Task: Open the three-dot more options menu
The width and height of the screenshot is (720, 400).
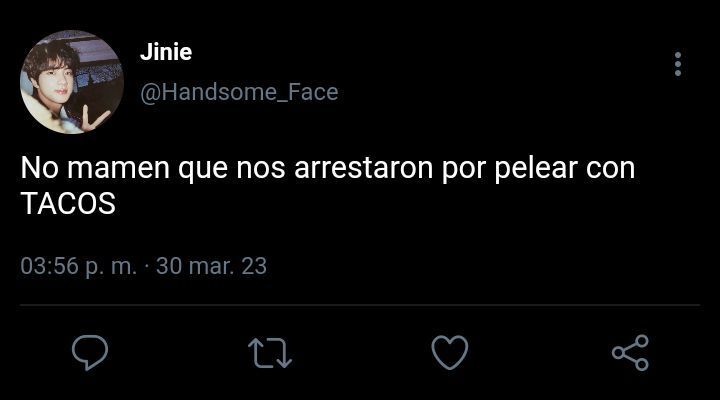Action: (678, 64)
